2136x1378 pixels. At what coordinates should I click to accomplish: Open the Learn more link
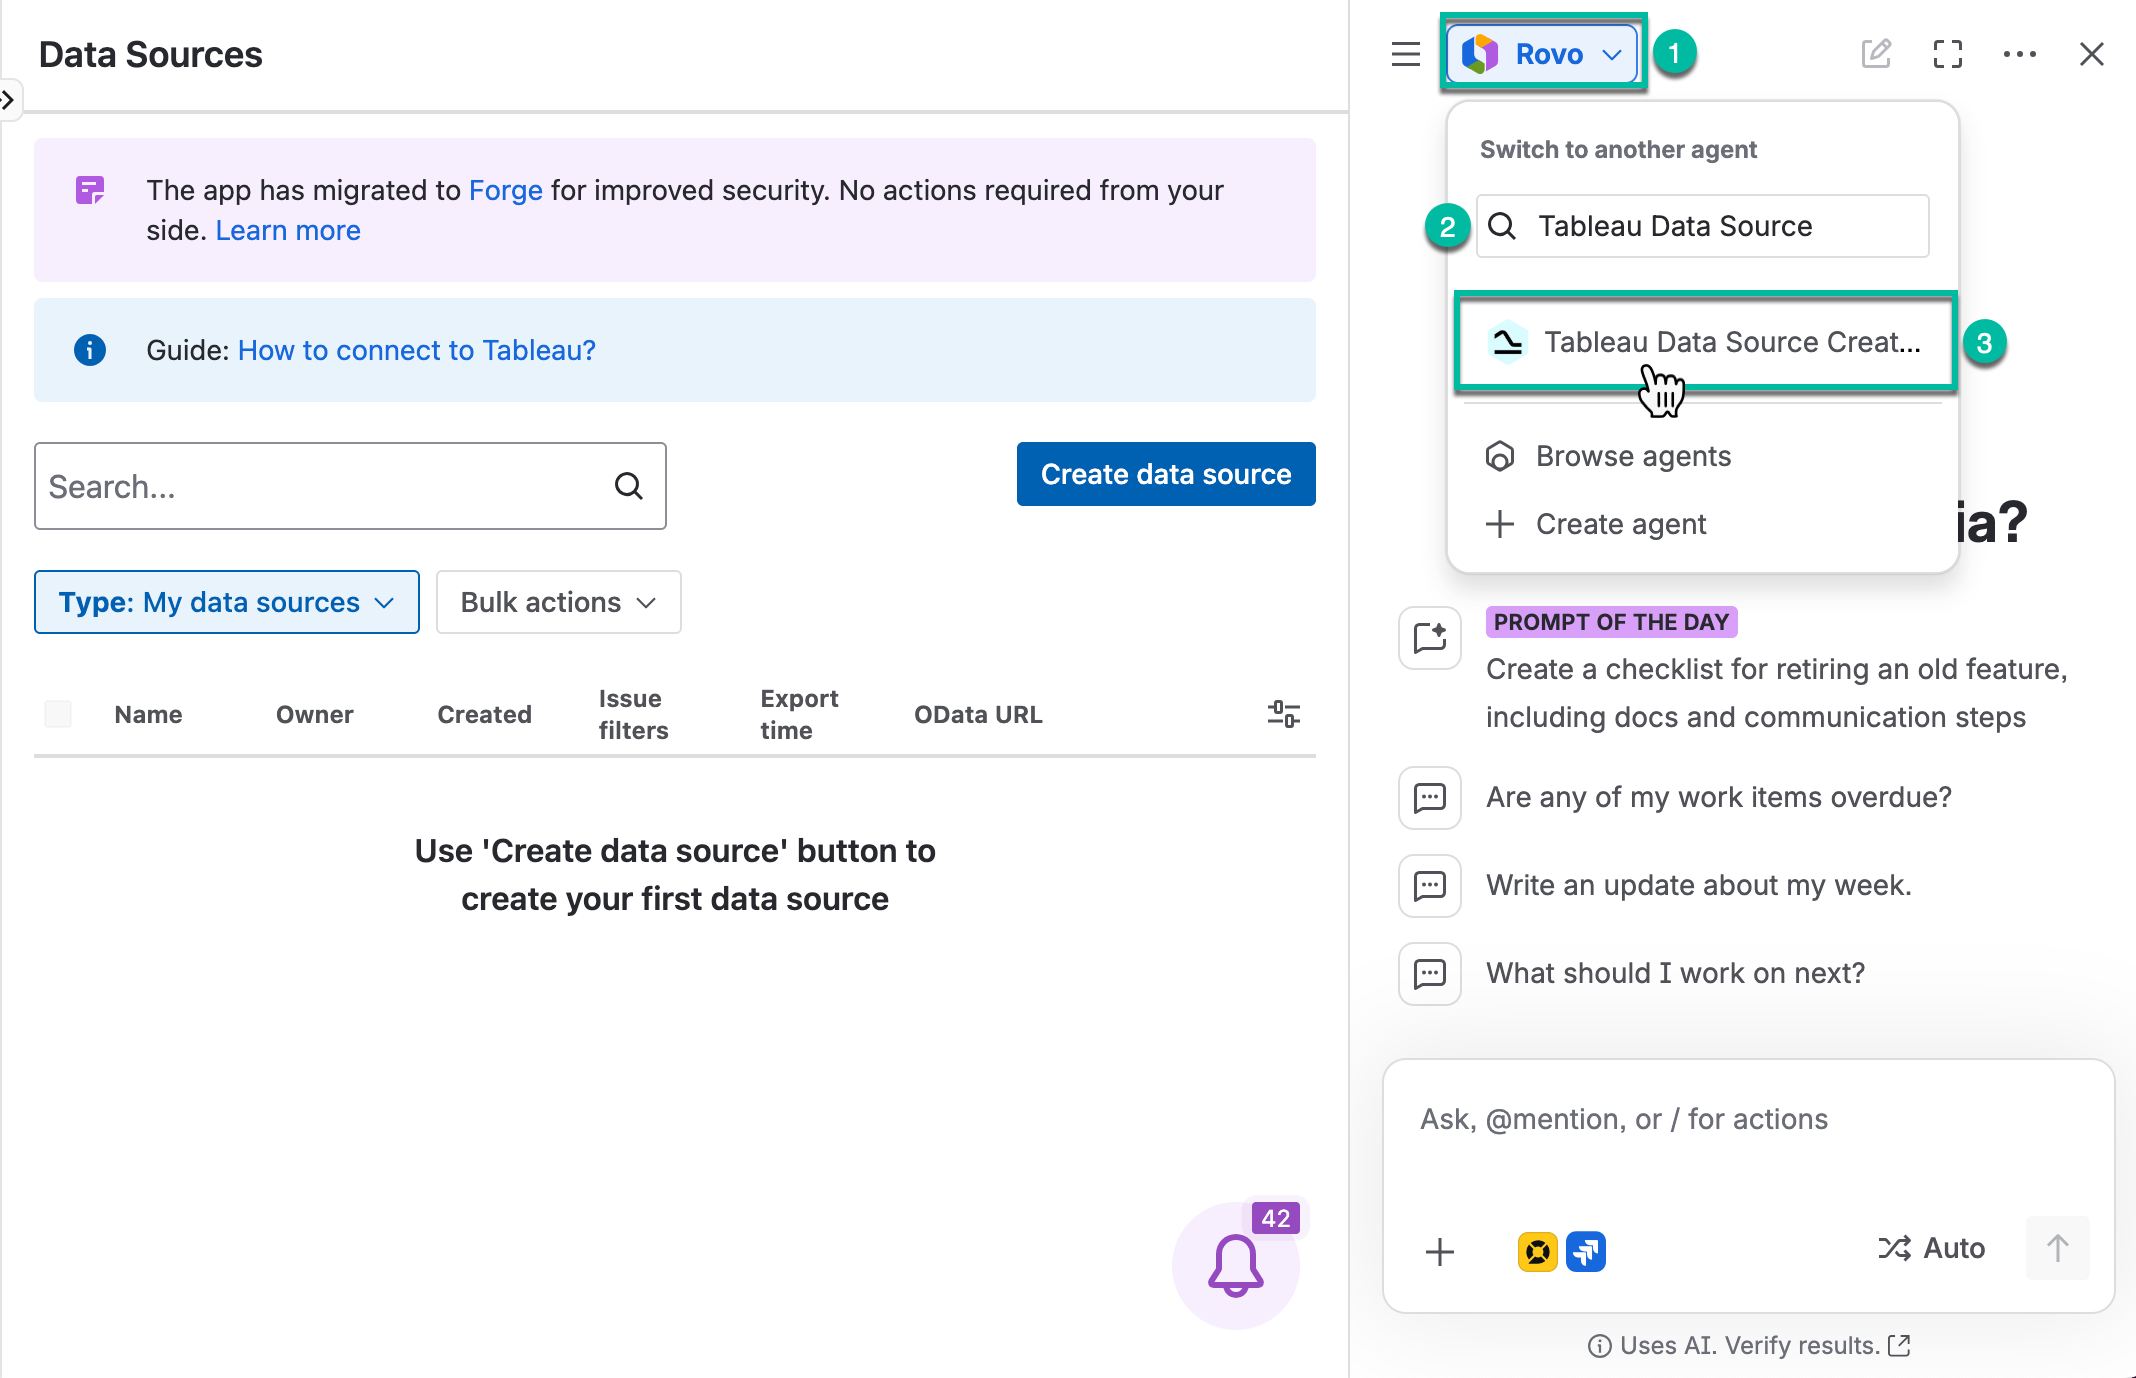click(x=288, y=230)
